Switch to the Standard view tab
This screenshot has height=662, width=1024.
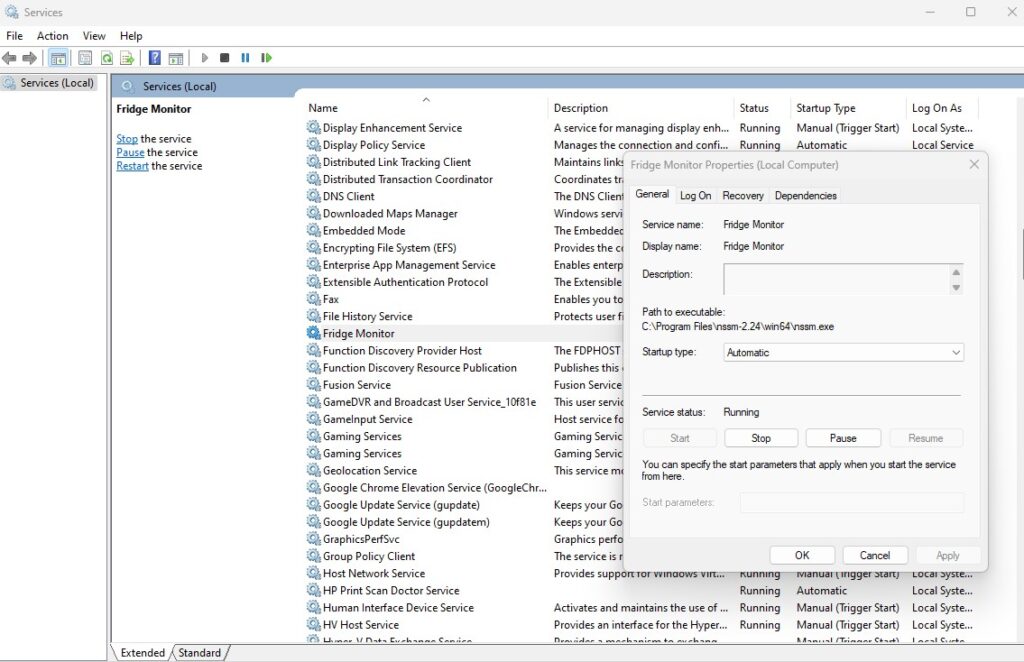[x=199, y=653]
